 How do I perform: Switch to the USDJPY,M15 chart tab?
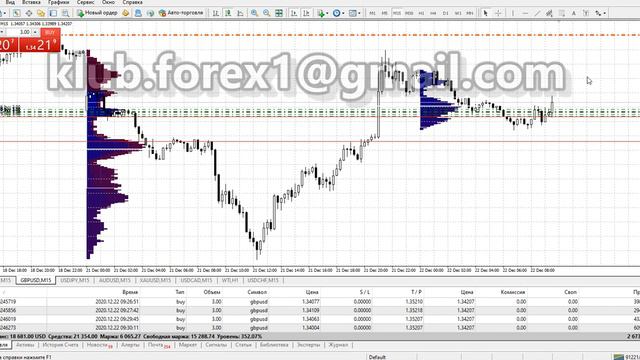pyautogui.click(x=75, y=280)
